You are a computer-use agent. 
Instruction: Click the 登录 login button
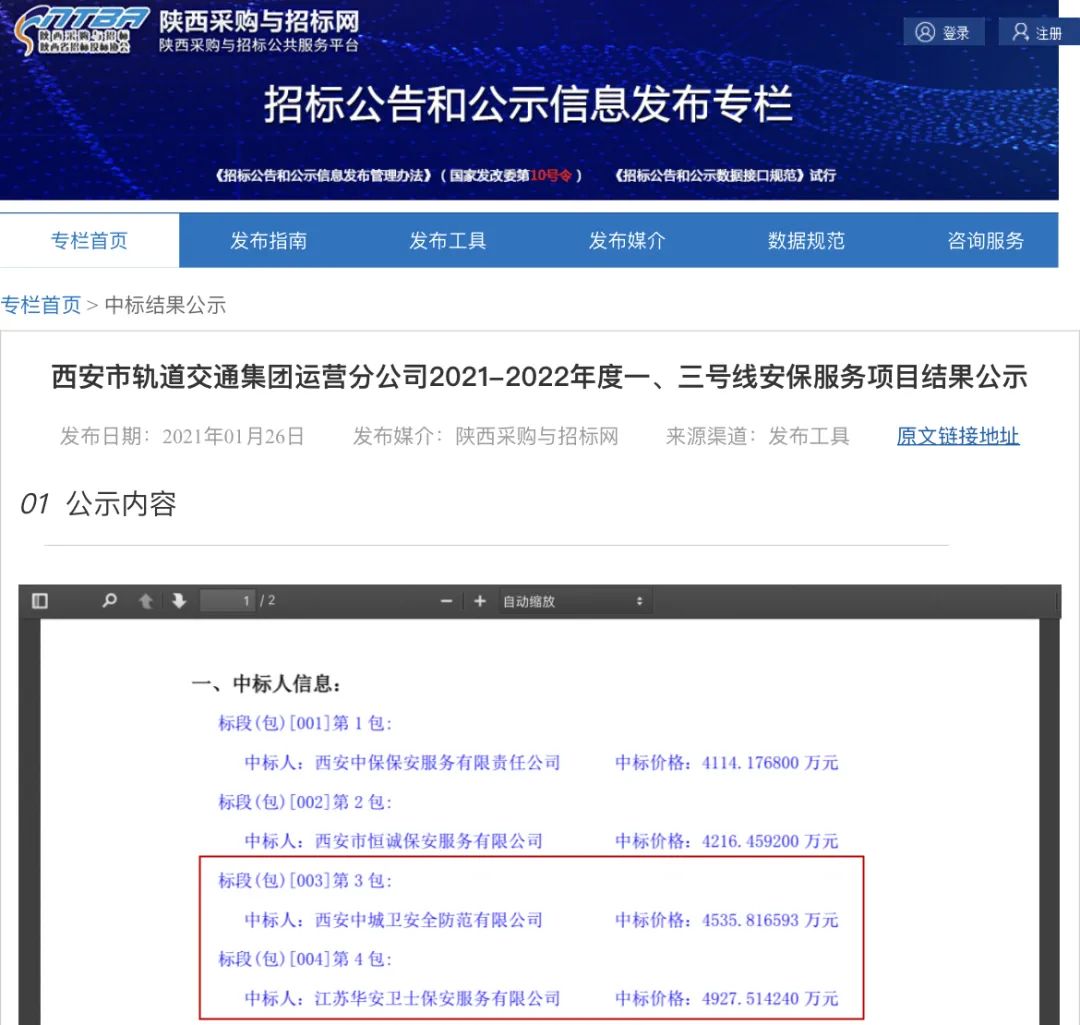(x=943, y=32)
